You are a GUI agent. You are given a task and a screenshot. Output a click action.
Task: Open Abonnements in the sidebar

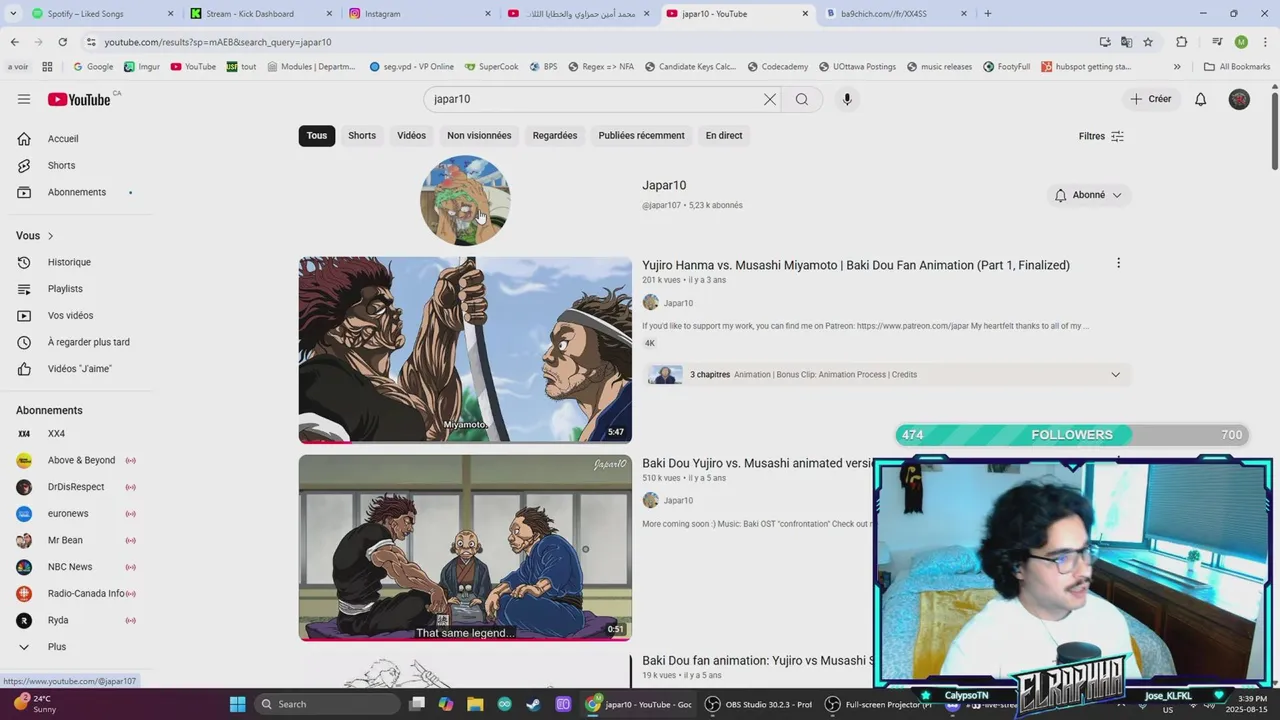click(x=76, y=192)
